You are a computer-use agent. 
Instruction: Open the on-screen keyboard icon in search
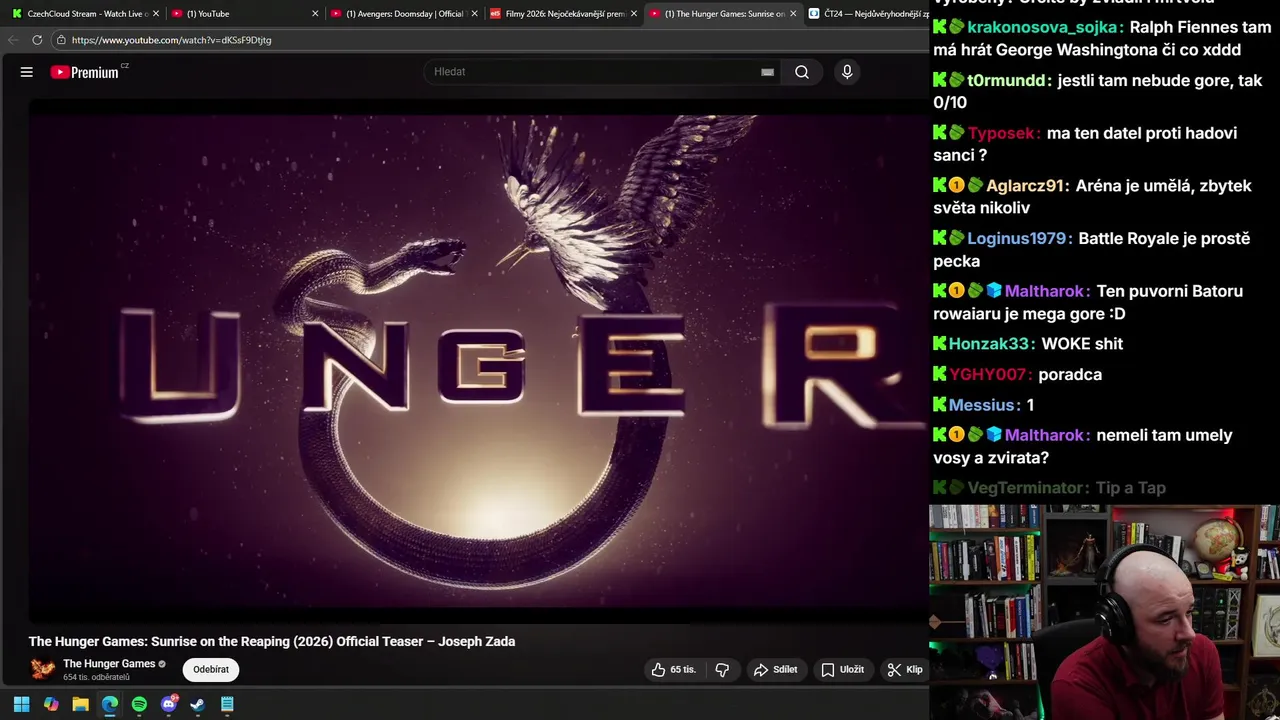pos(767,72)
